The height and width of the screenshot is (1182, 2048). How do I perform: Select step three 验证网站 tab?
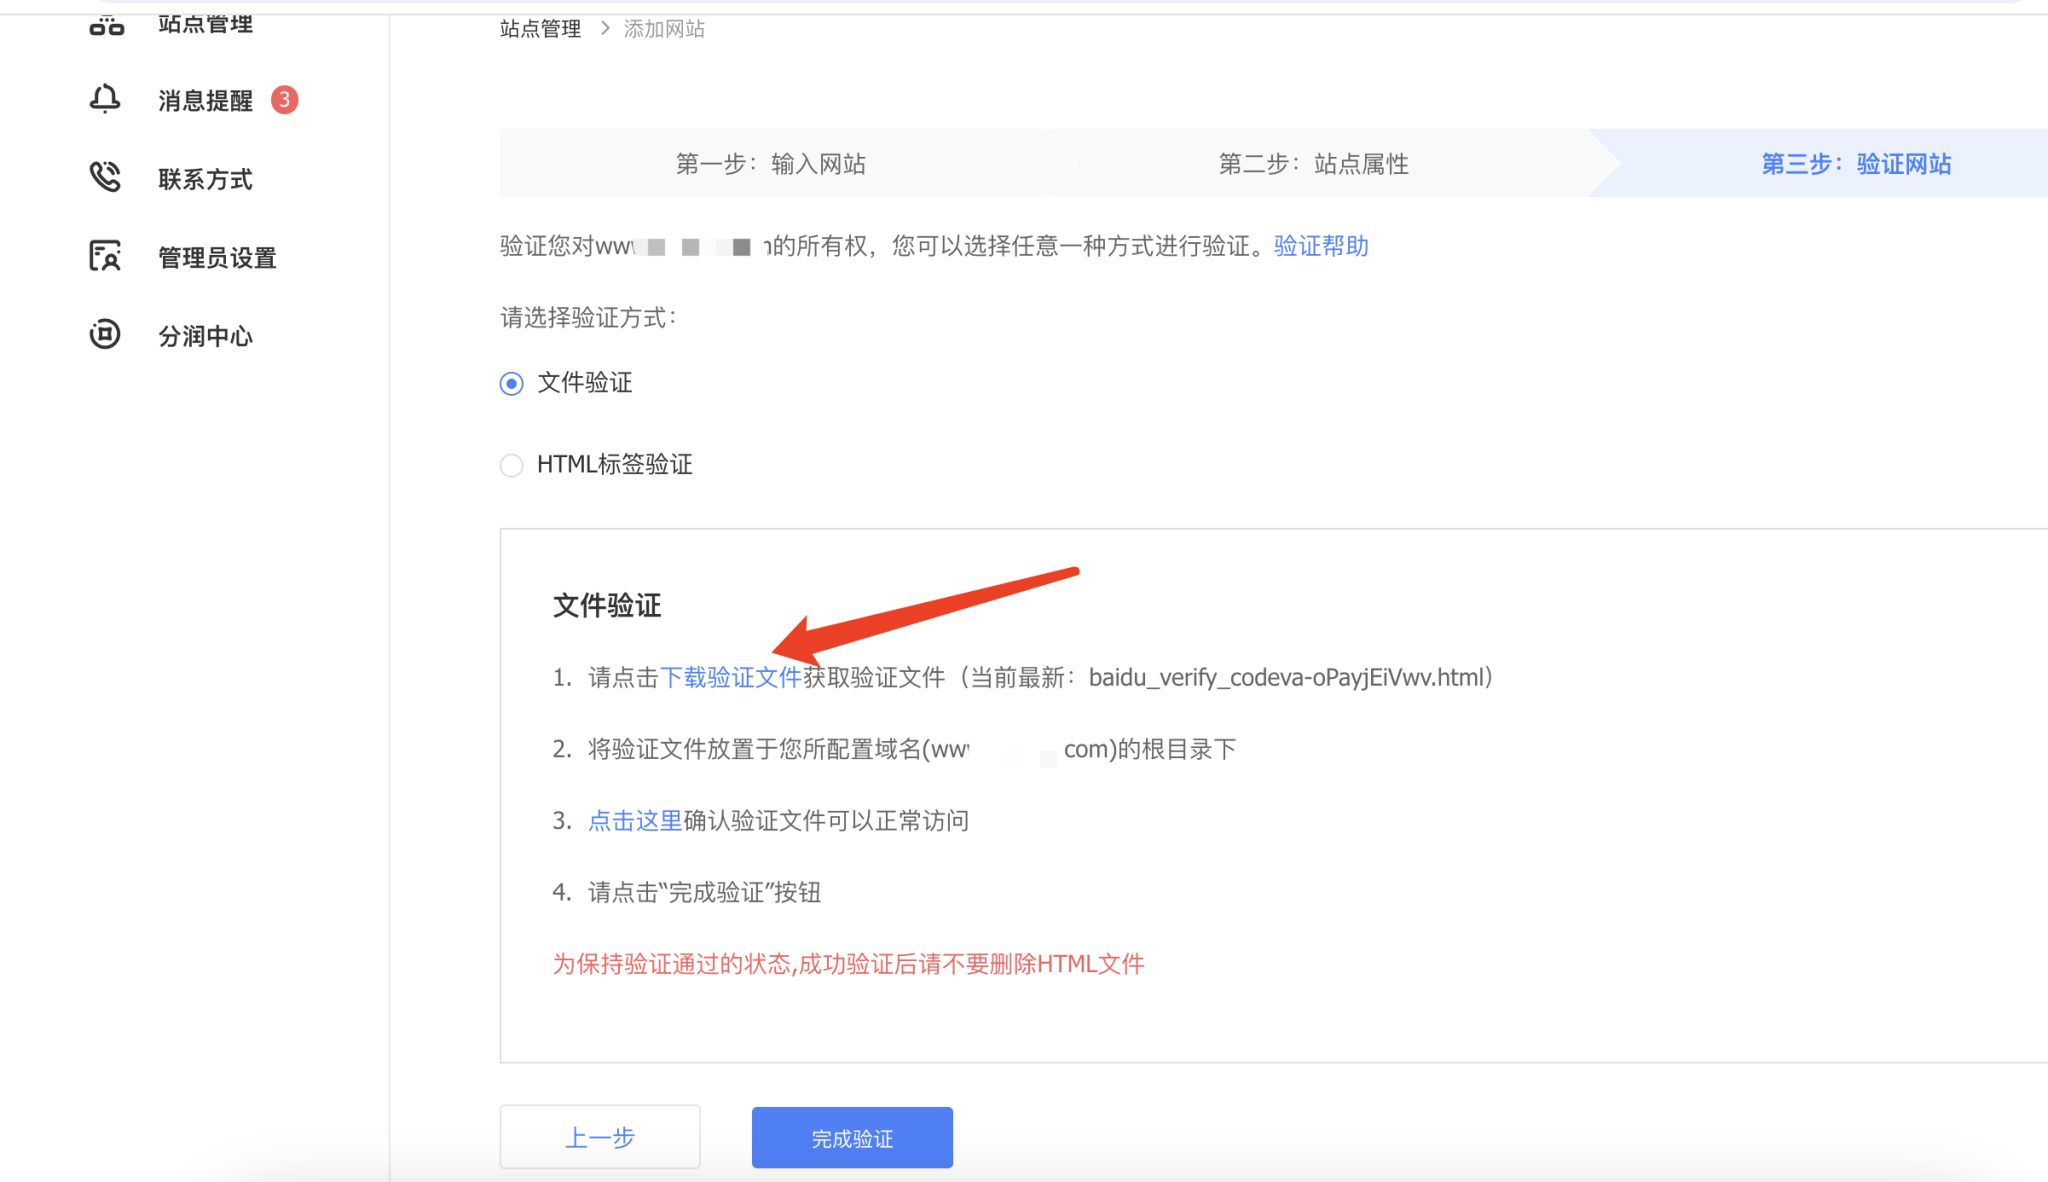1855,164
